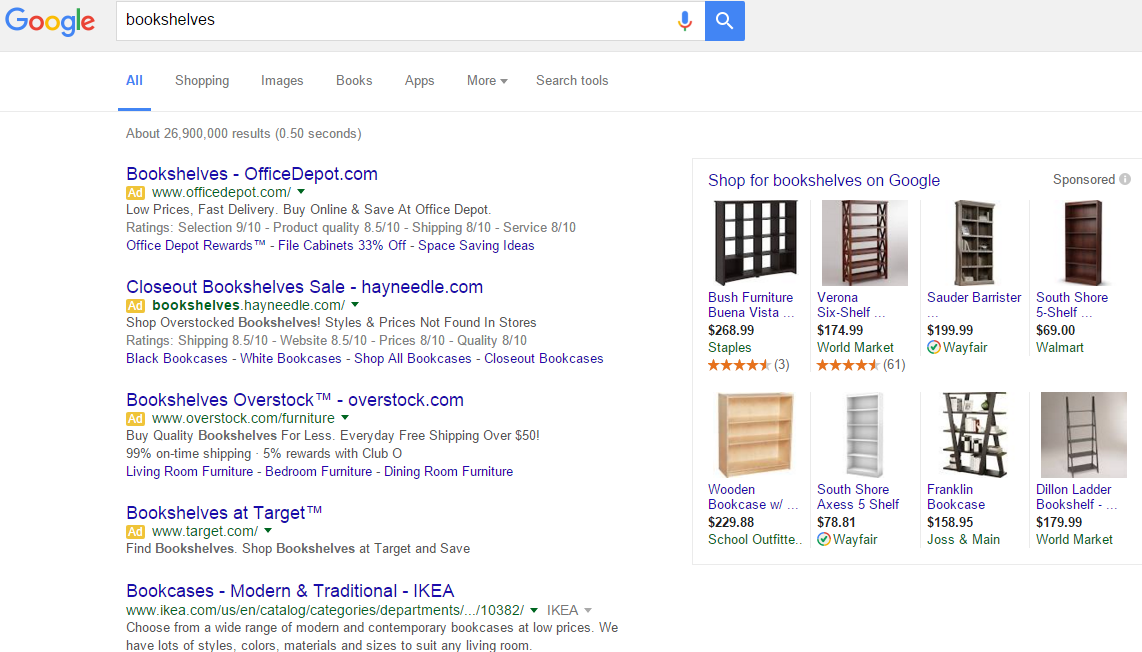Open Wooden Bookcase w/ product link
Screen dimensions: 1142x652
pos(753,497)
